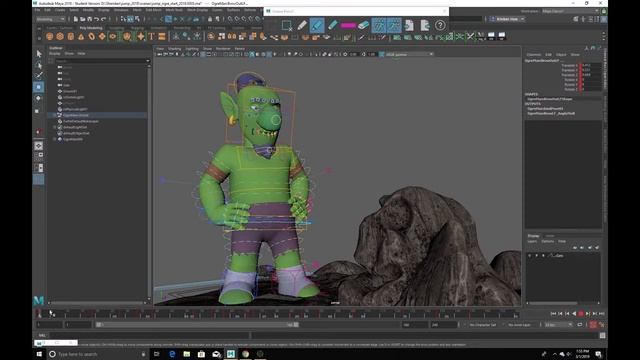
Task: Open the Windows taskbar search box
Action: 97,354
